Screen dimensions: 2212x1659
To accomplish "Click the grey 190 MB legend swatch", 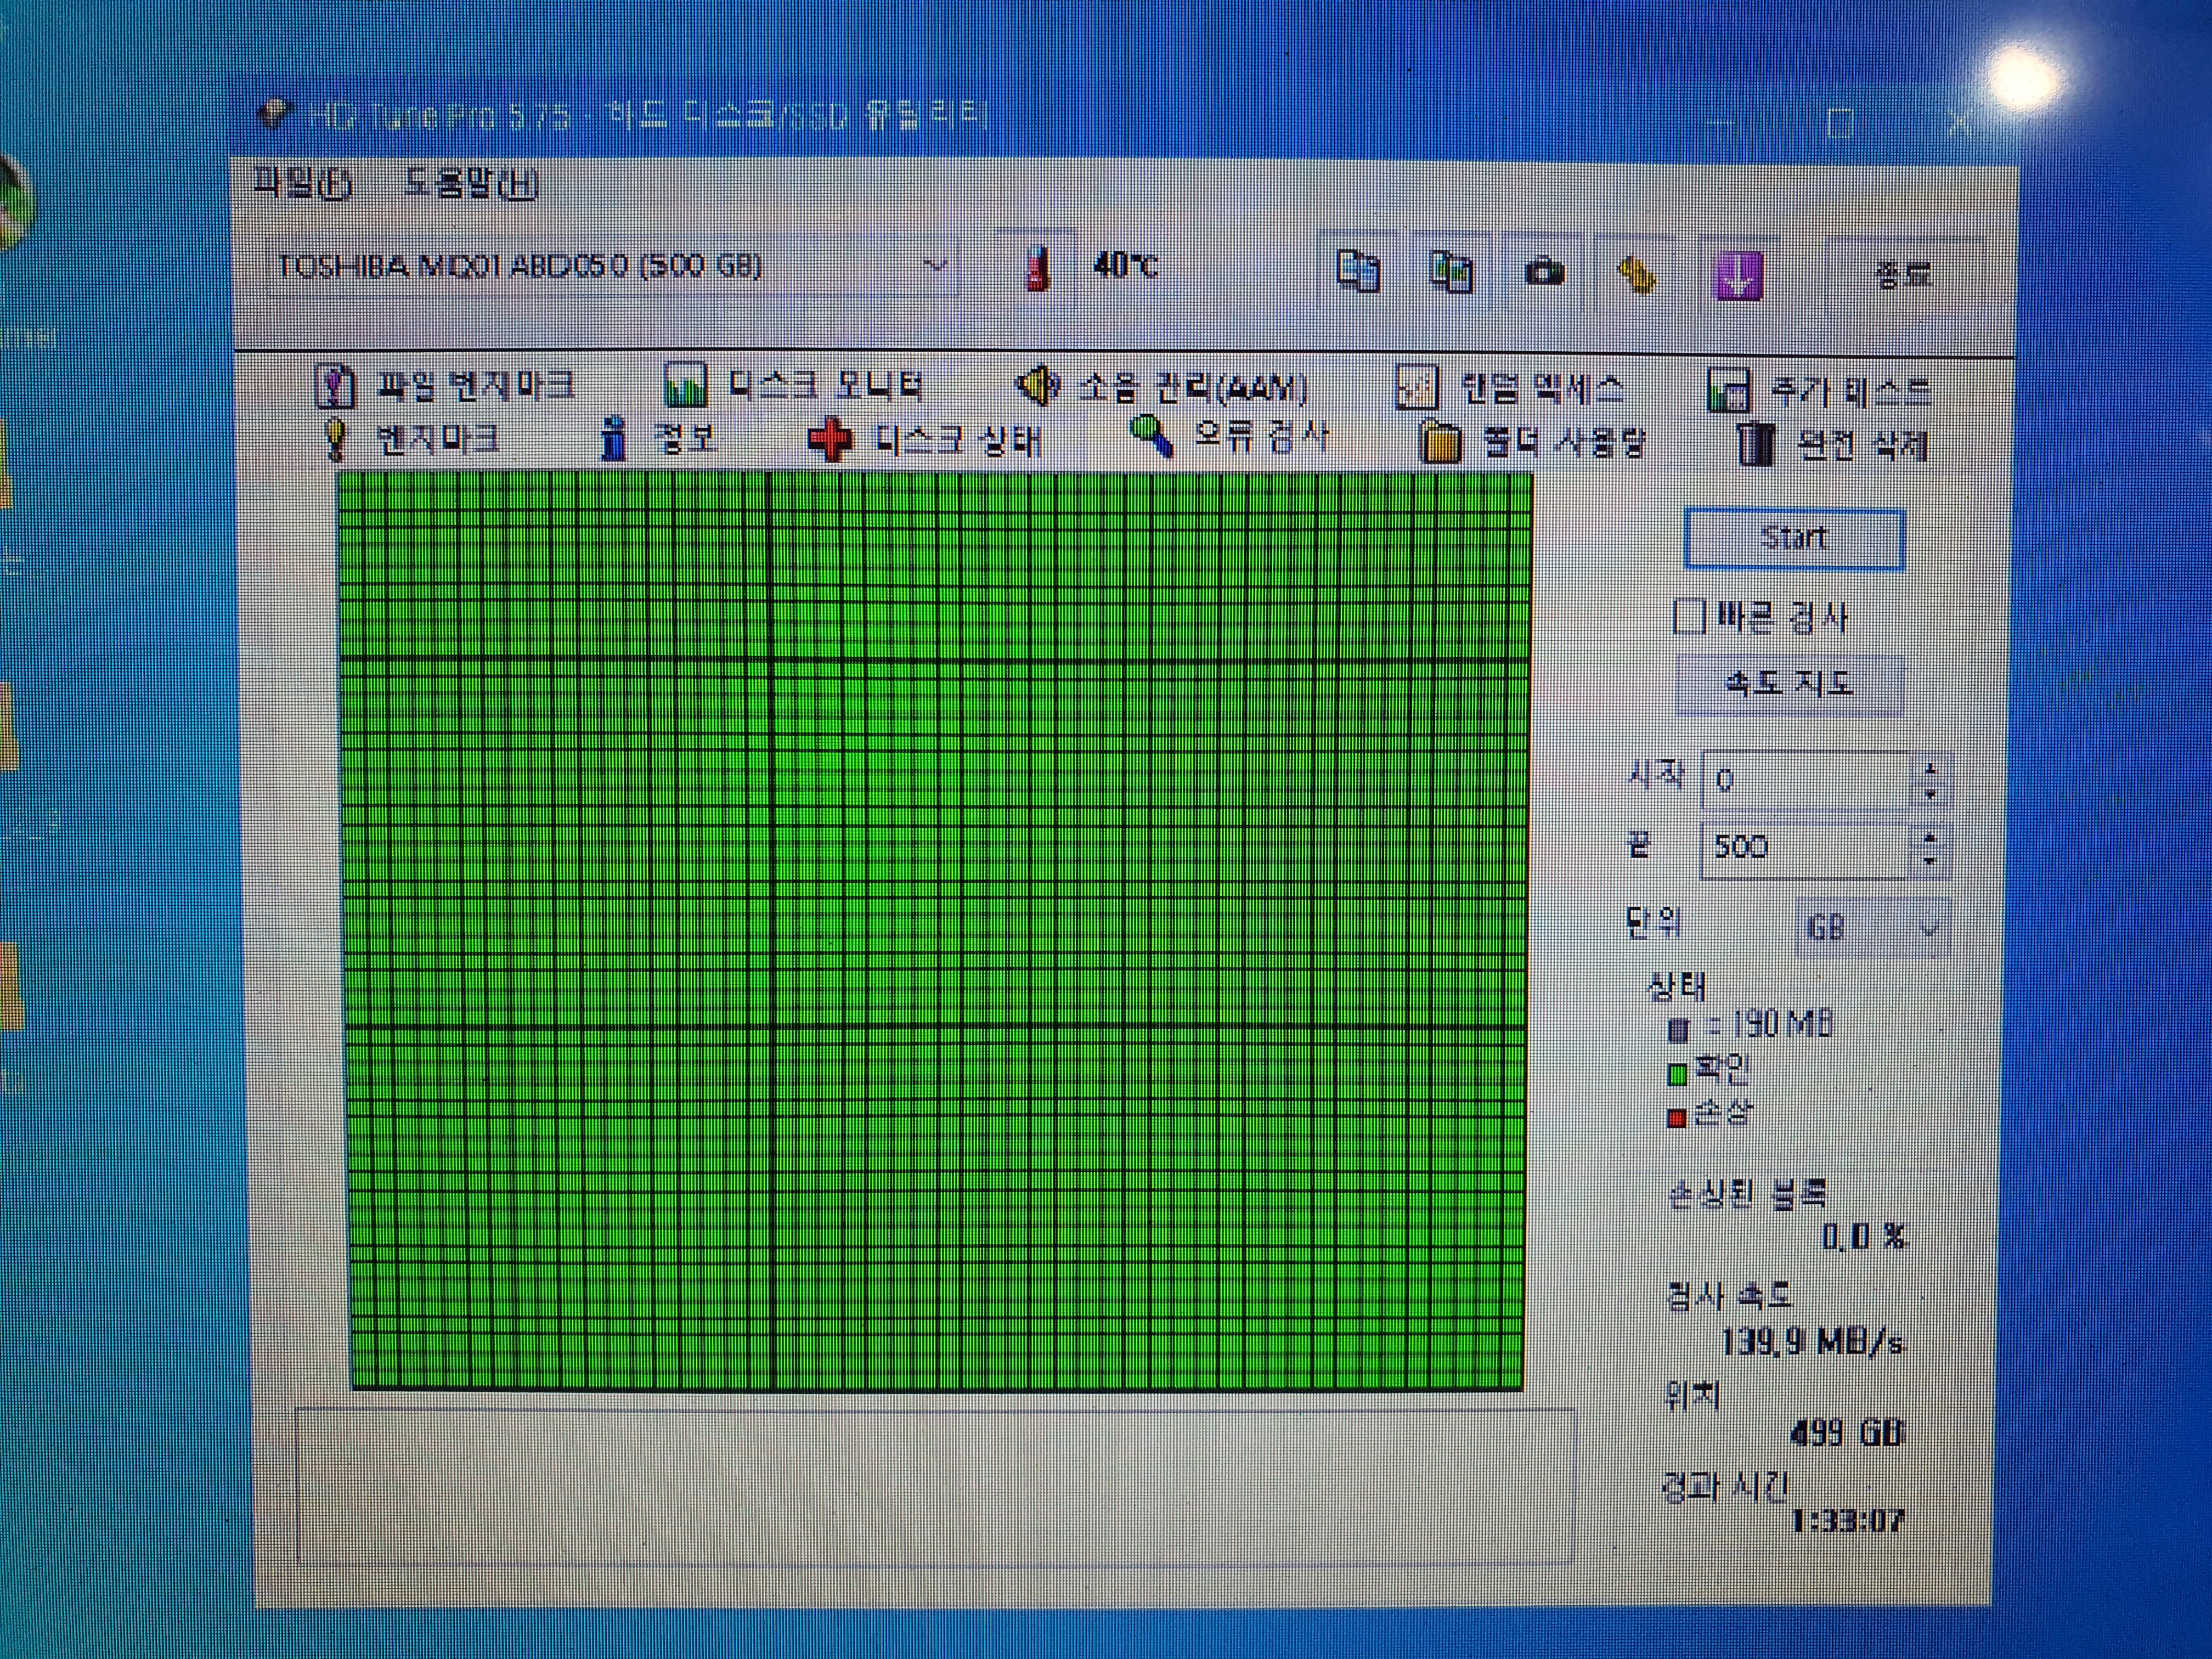I will (1679, 1030).
